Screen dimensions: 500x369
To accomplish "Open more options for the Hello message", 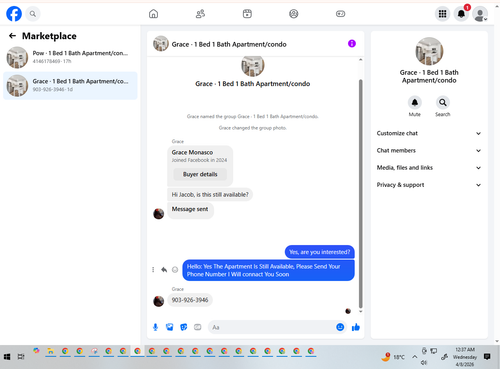I will click(153, 270).
